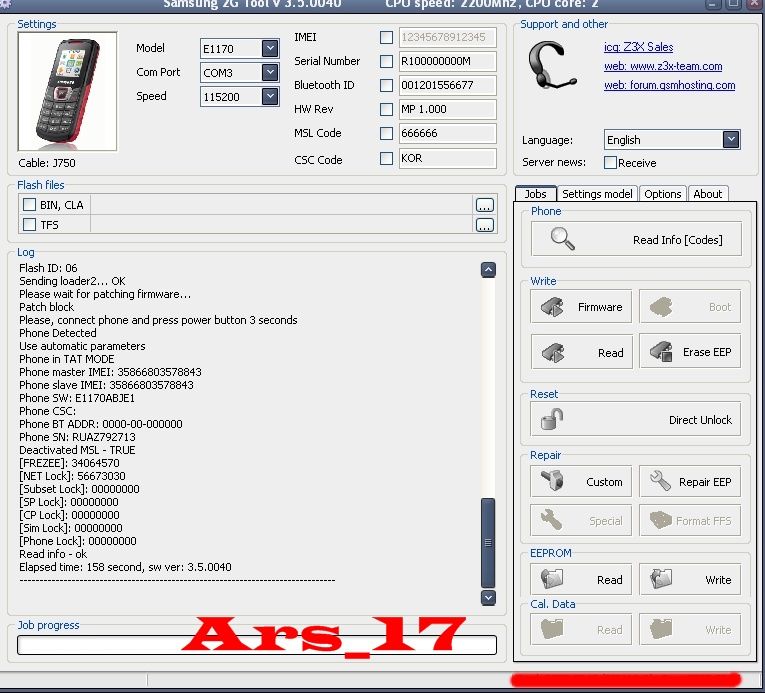
Task: Click the greyed Format FFS icon
Action: pyautogui.click(x=661, y=520)
